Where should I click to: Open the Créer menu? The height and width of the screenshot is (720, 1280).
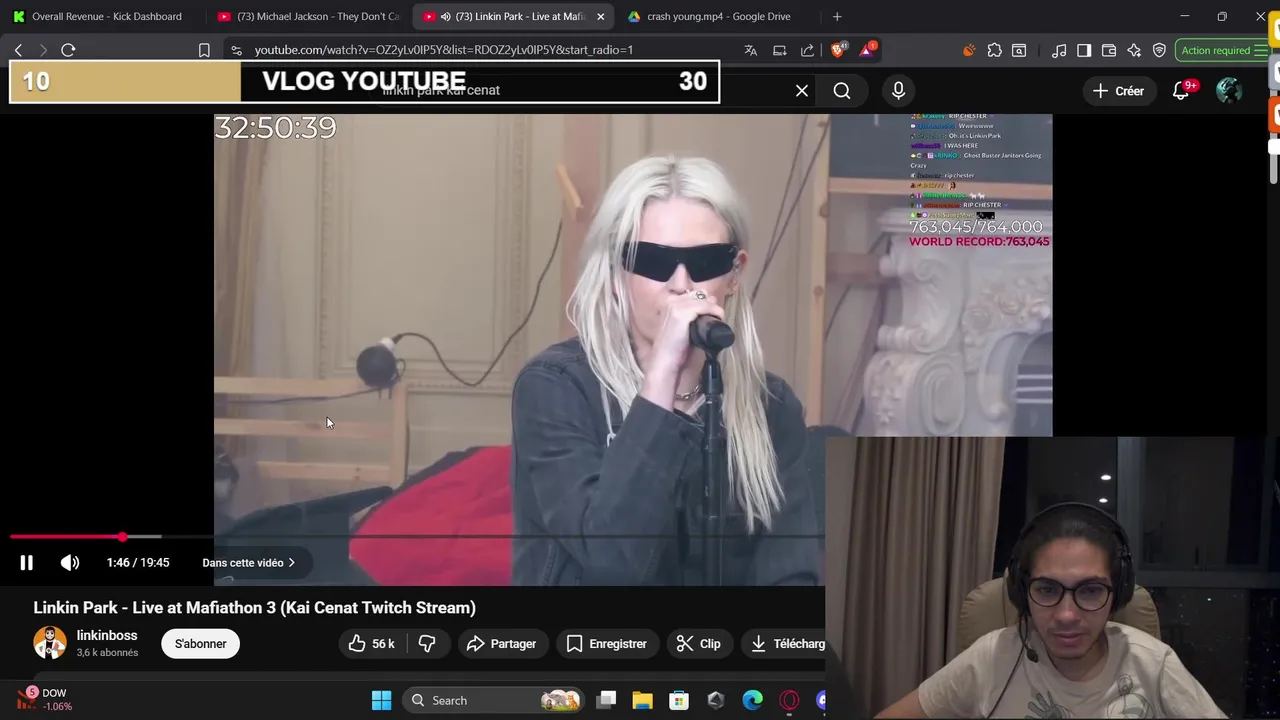1118,91
